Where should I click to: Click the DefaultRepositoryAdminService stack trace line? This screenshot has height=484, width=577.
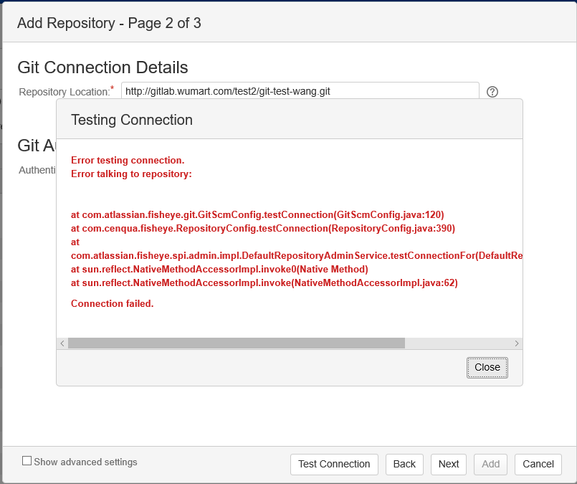coord(297,256)
